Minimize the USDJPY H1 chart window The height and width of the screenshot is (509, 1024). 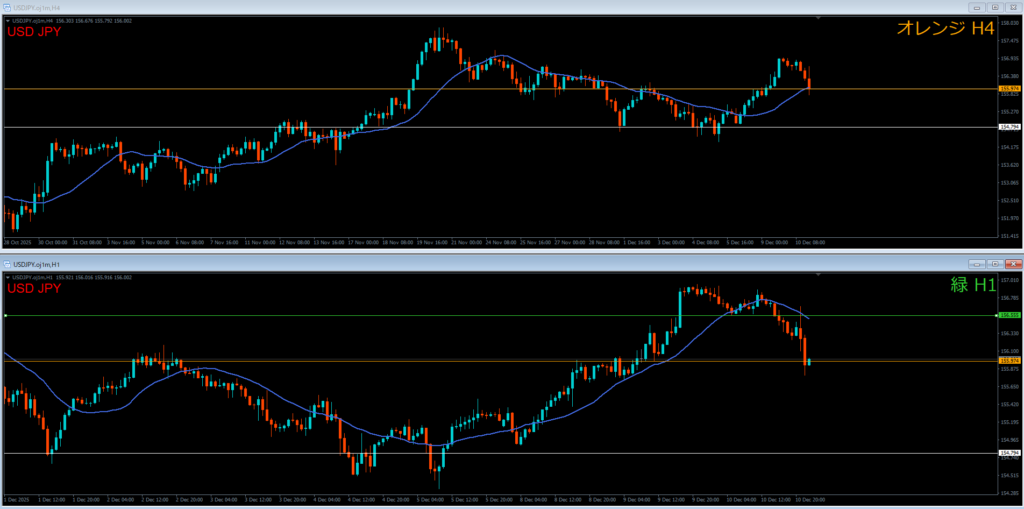point(979,264)
